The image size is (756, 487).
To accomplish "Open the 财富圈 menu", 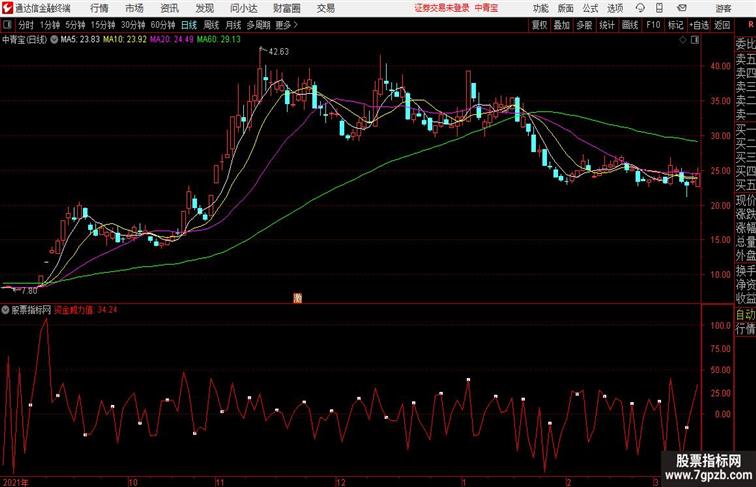I will pyautogui.click(x=286, y=8).
